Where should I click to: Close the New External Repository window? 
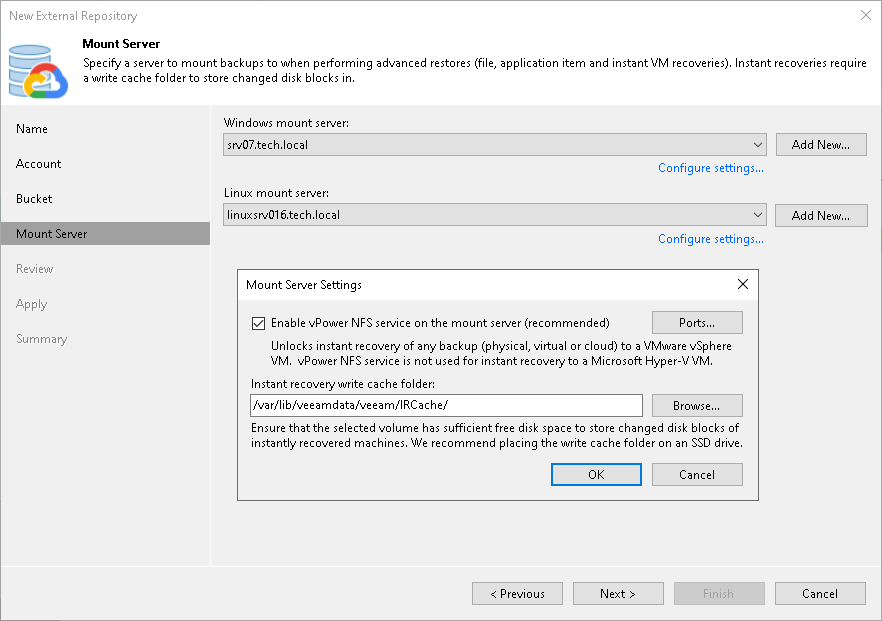866,15
